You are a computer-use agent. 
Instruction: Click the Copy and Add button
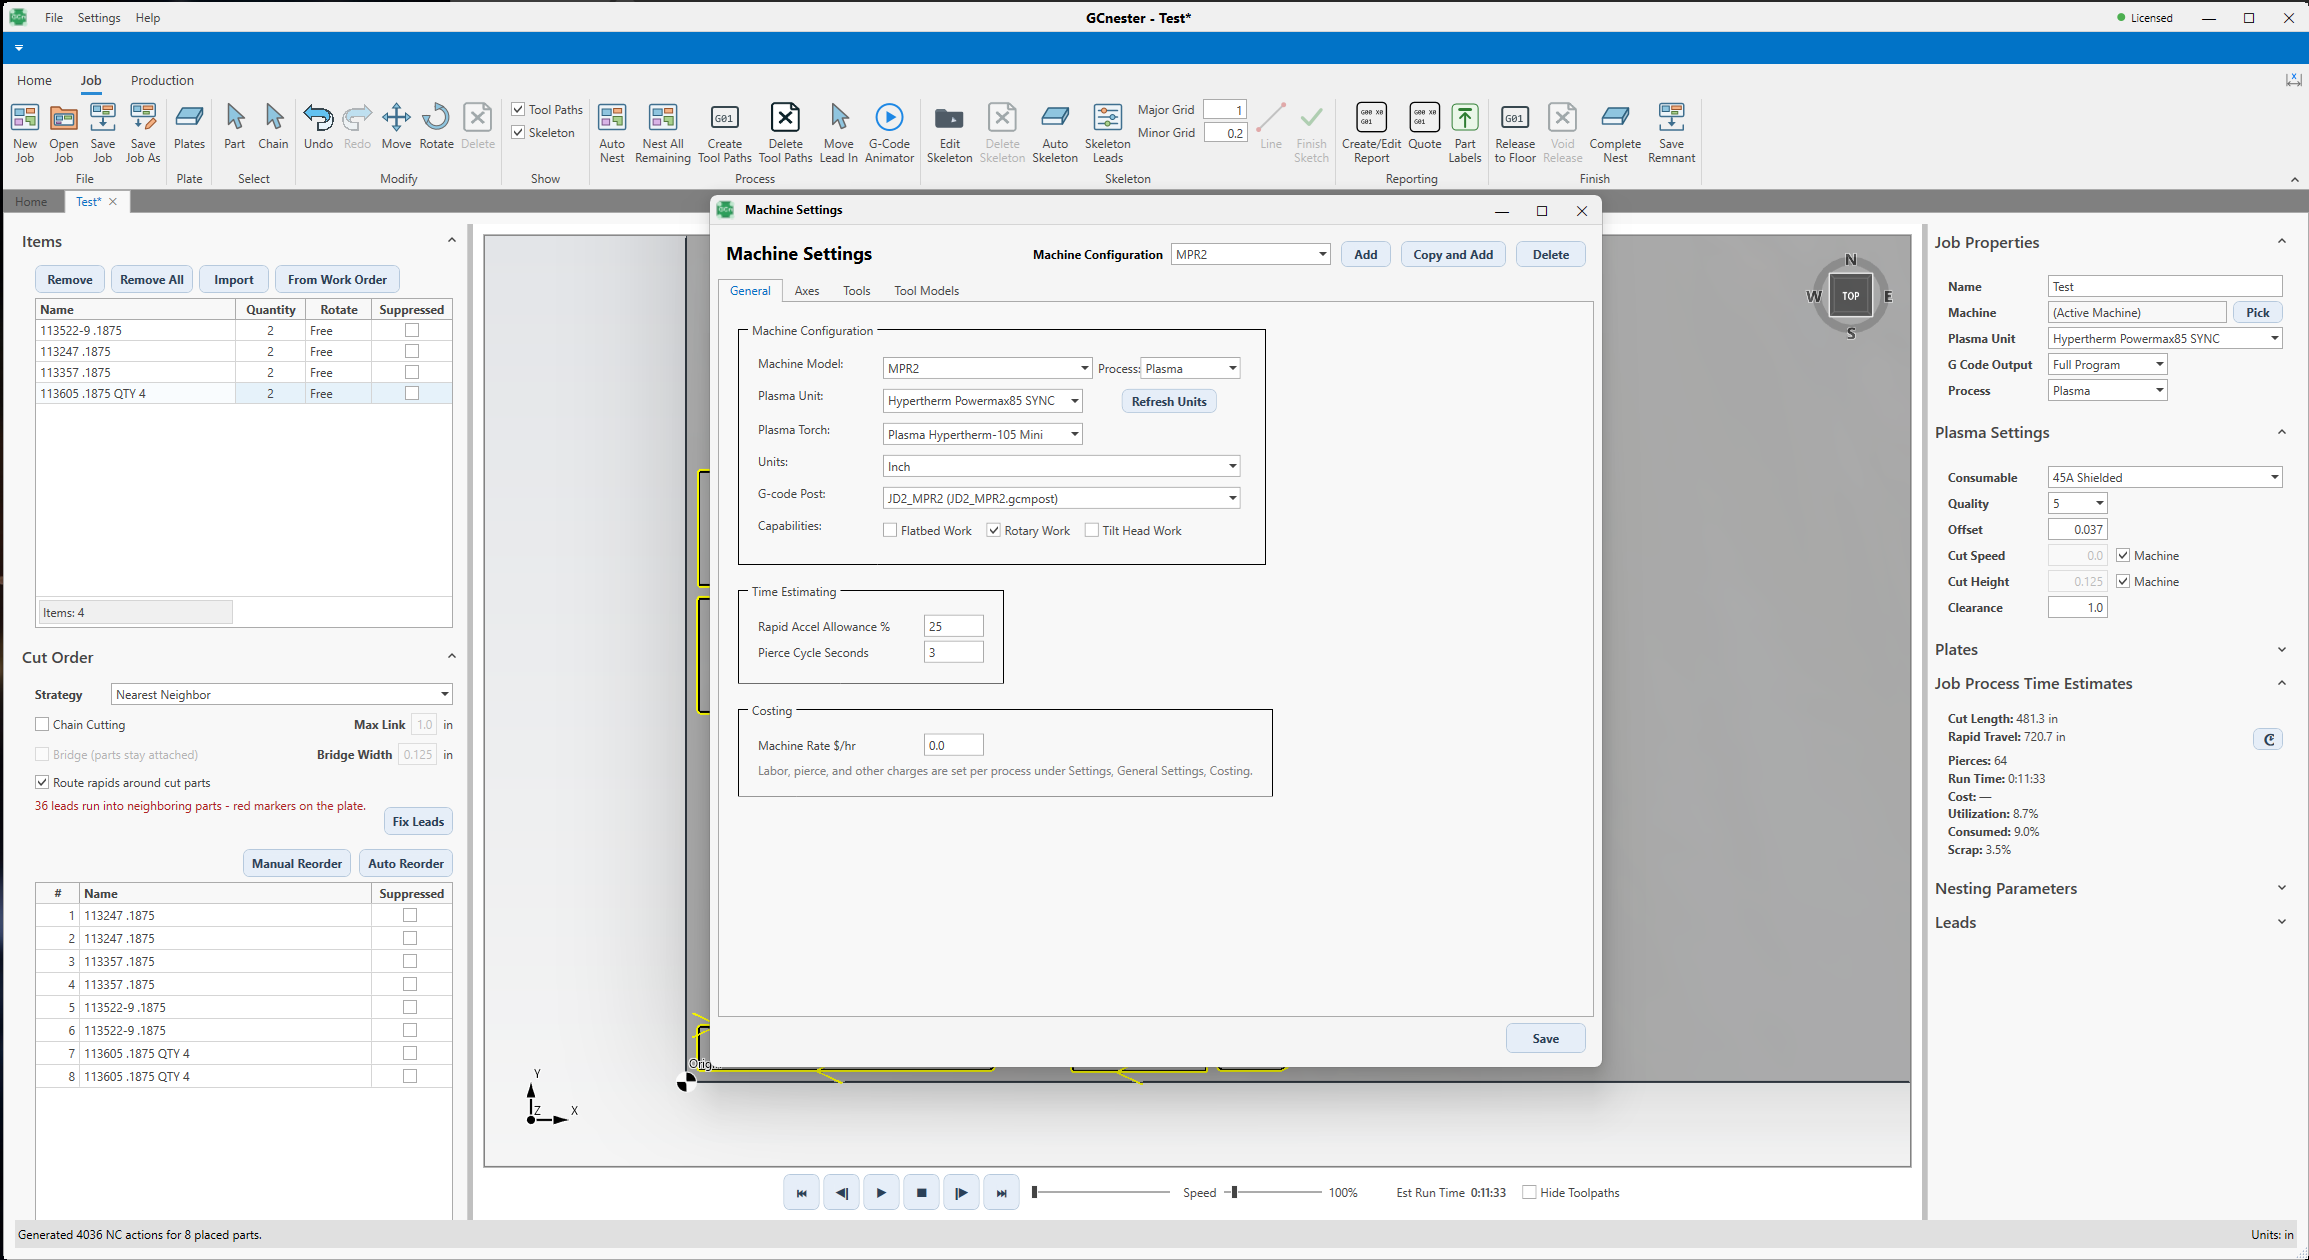pos(1453,254)
